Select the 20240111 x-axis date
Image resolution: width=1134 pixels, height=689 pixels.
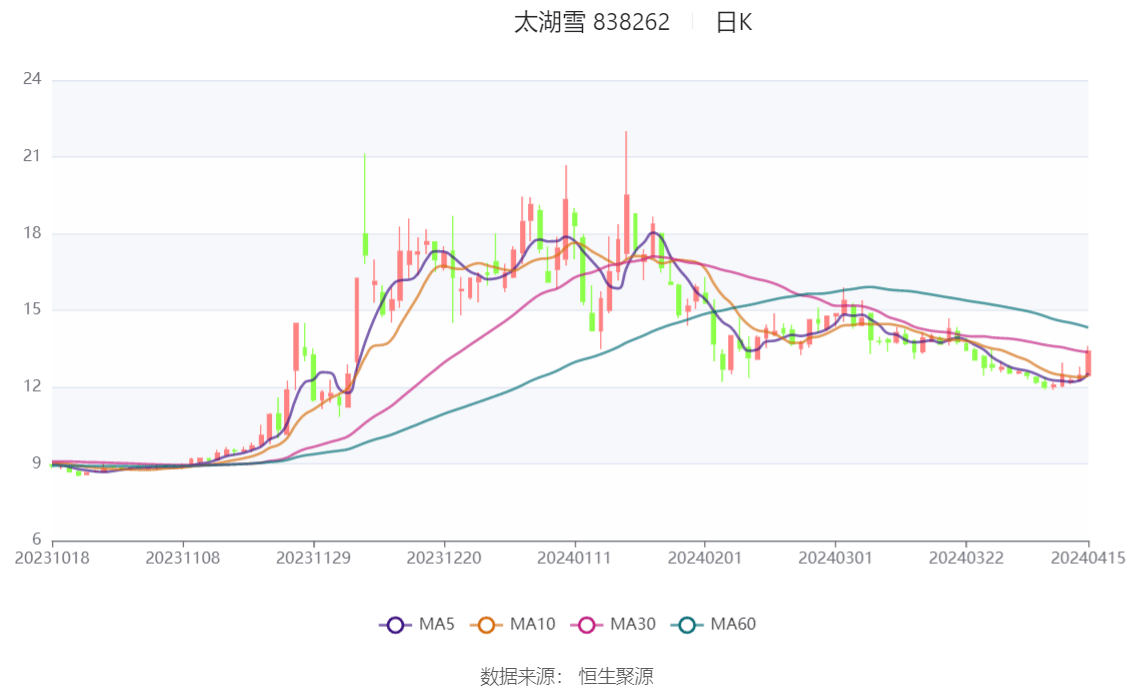tap(575, 558)
